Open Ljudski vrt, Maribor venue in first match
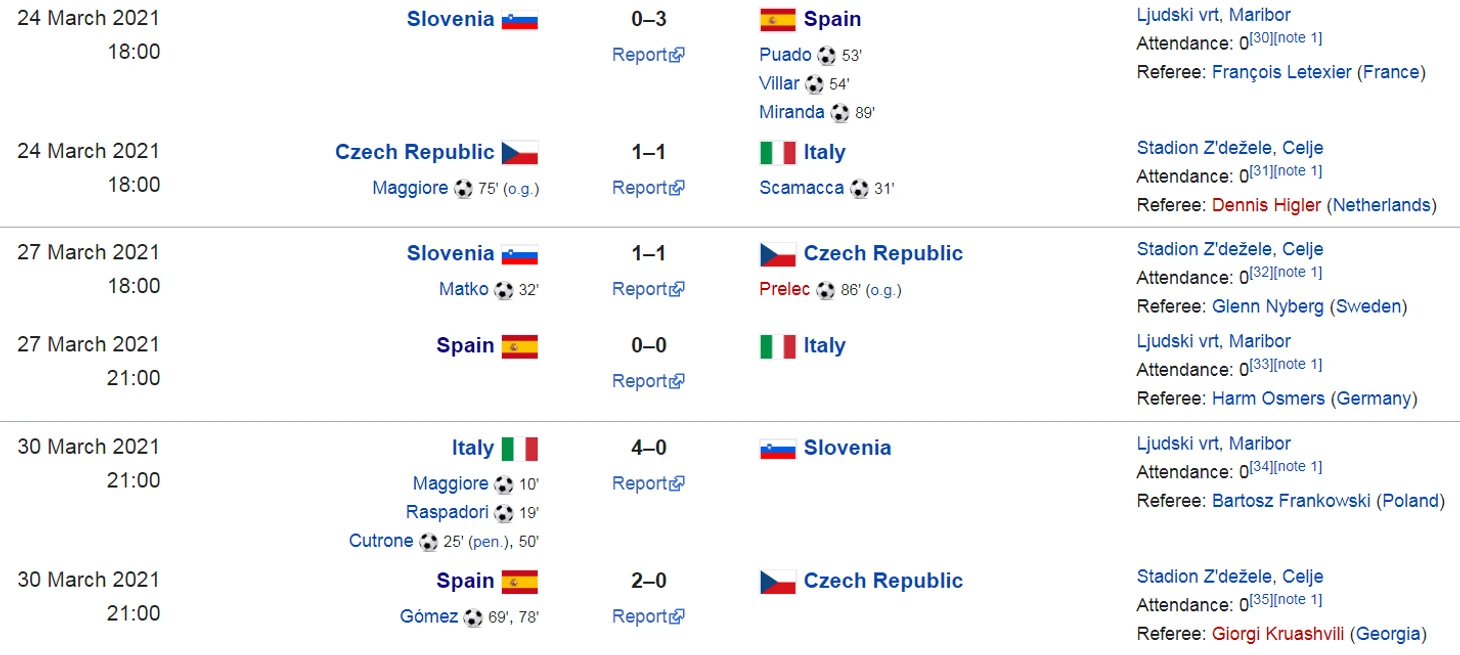 point(1214,15)
